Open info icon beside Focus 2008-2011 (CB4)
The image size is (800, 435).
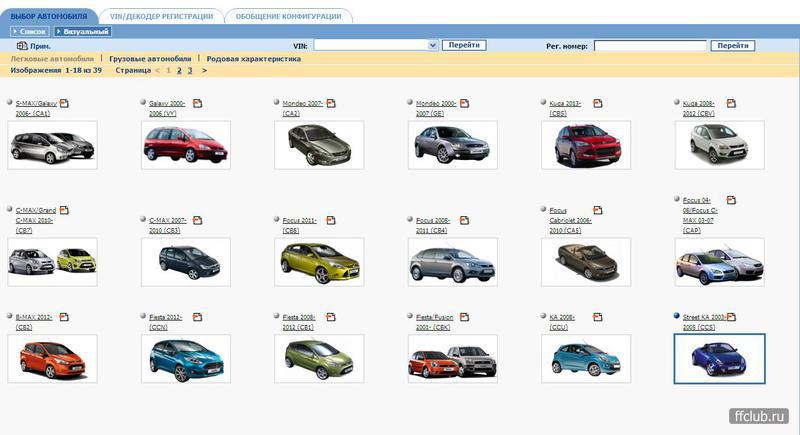click(x=464, y=220)
